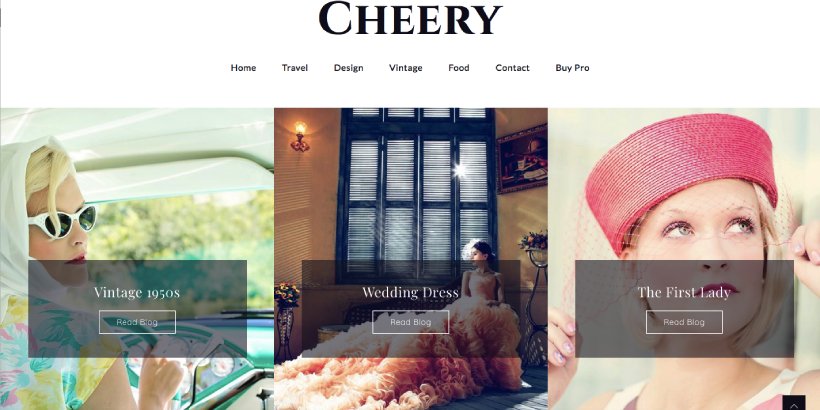The image size is (820, 410).
Task: Open the Wedding Dress post title
Action: (411, 292)
